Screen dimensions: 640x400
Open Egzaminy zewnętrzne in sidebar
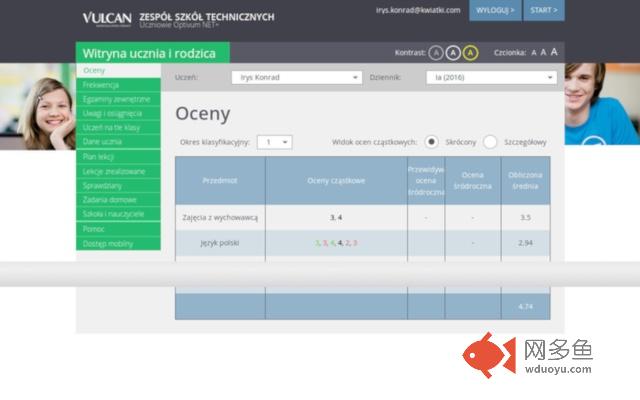(118, 99)
